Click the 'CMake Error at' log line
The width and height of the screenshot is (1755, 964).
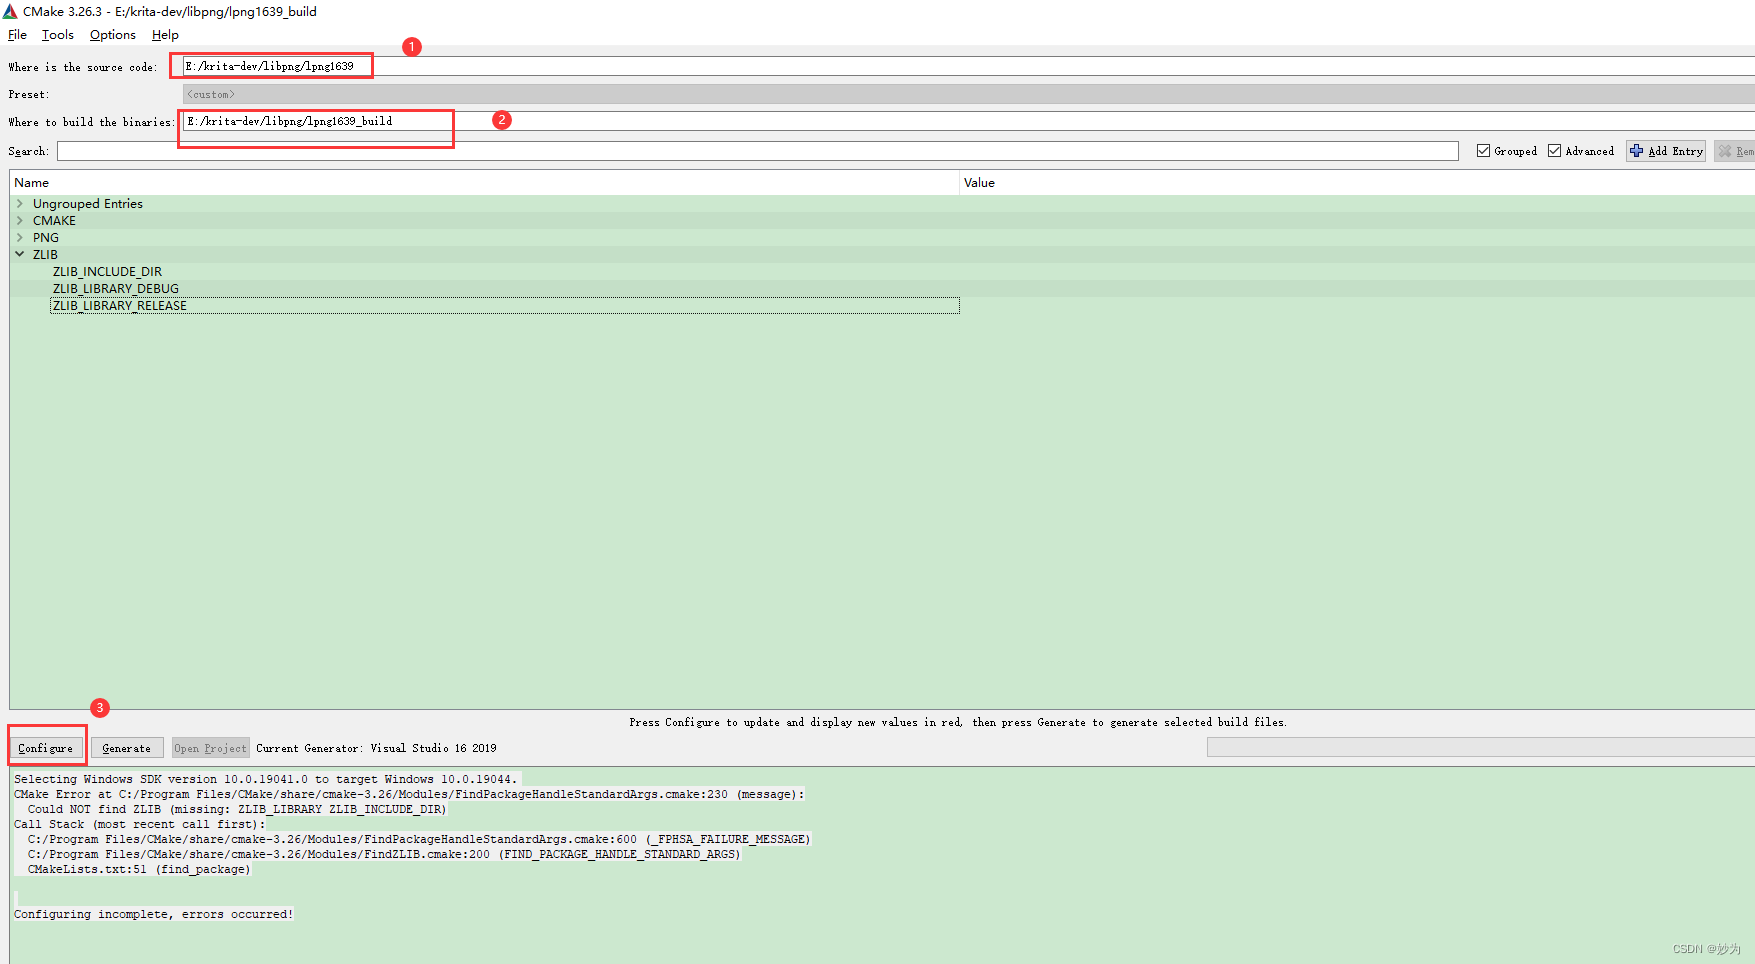click(409, 794)
